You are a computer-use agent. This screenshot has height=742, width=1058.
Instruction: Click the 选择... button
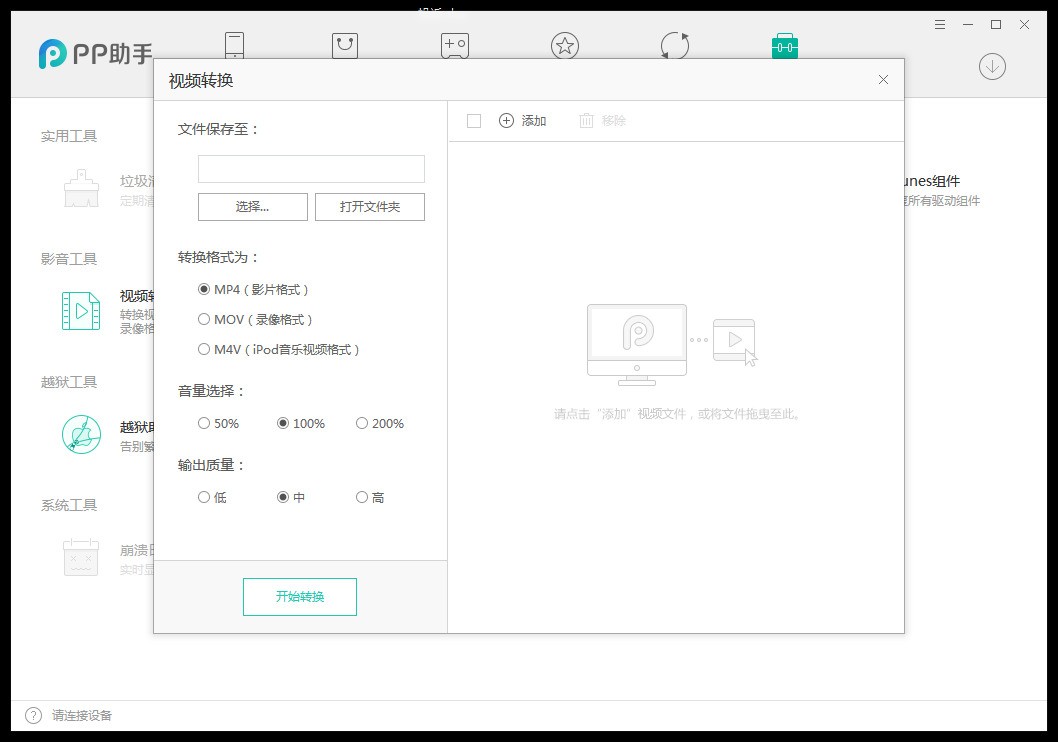pos(252,206)
